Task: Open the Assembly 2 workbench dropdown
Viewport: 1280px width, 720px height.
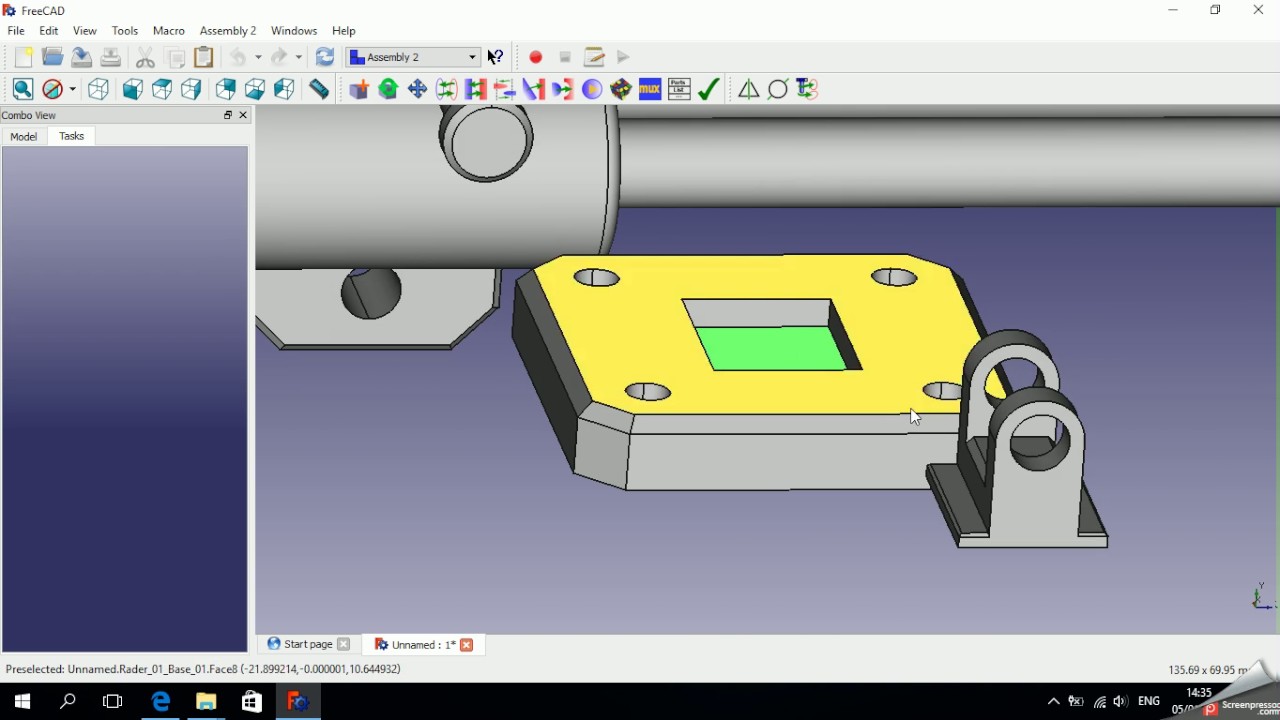Action: click(413, 57)
